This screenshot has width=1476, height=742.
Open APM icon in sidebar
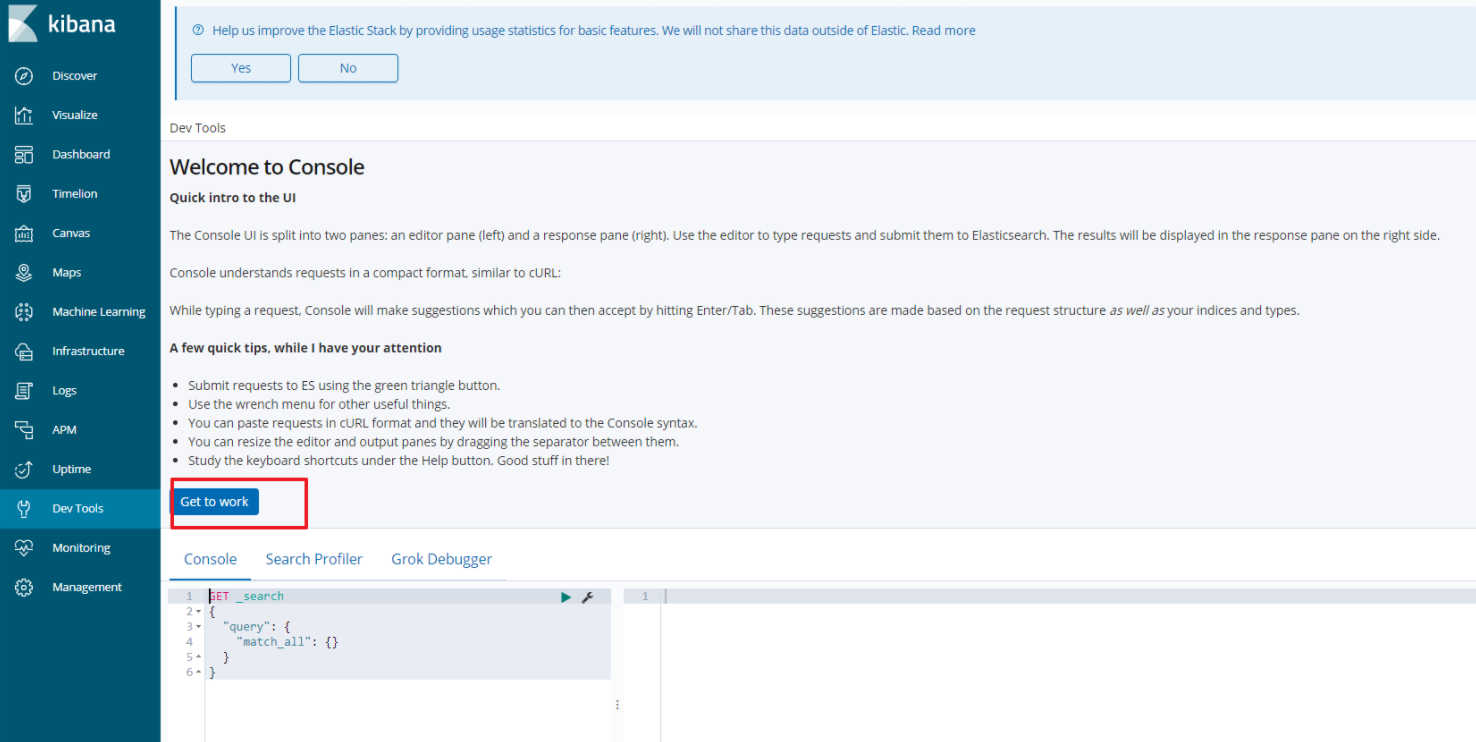[24, 430]
